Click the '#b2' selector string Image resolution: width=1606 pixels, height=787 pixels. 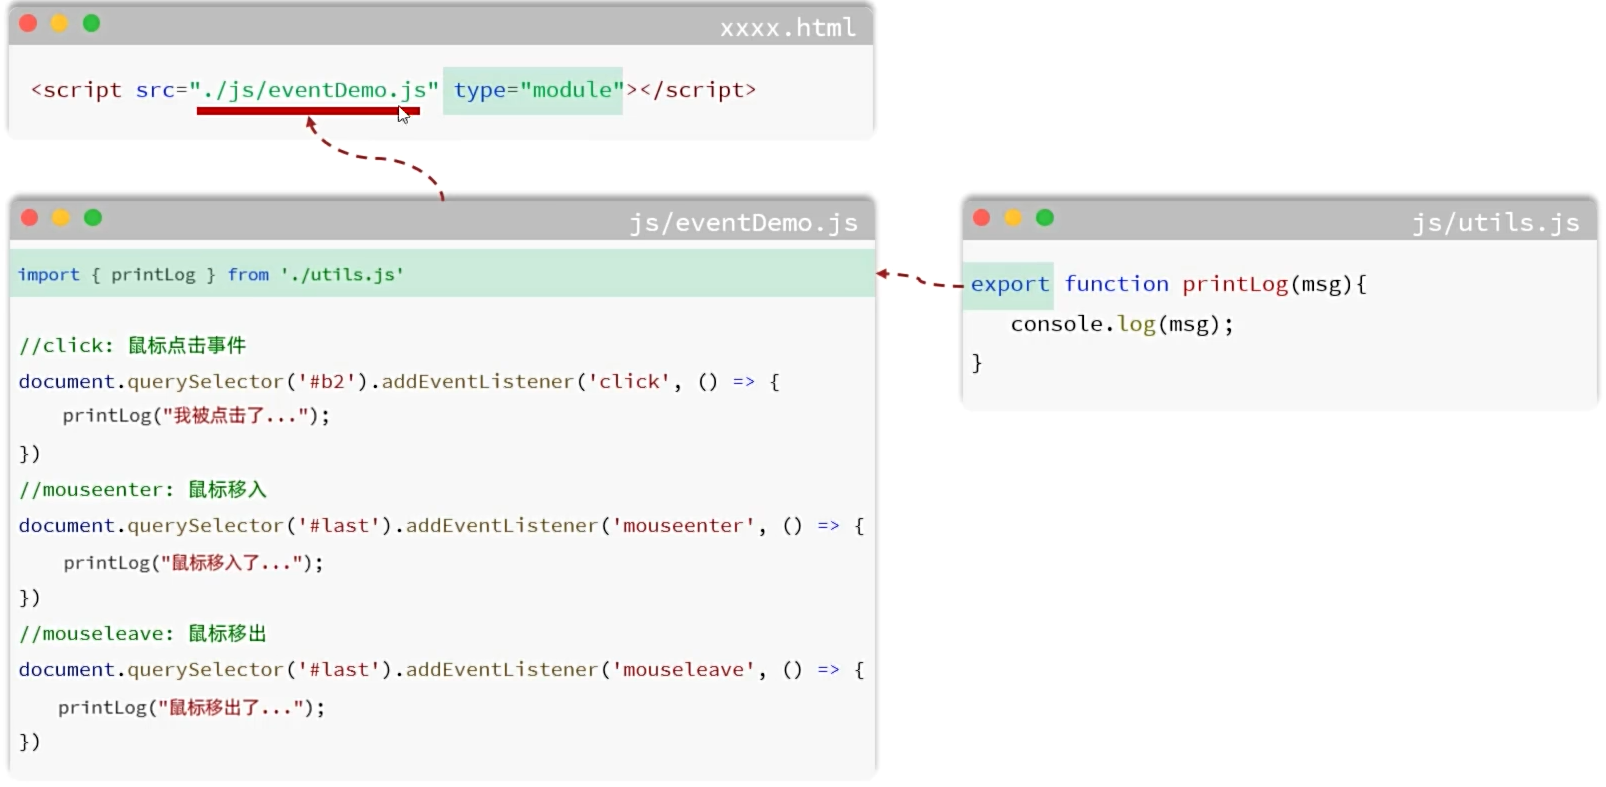[x=328, y=381]
